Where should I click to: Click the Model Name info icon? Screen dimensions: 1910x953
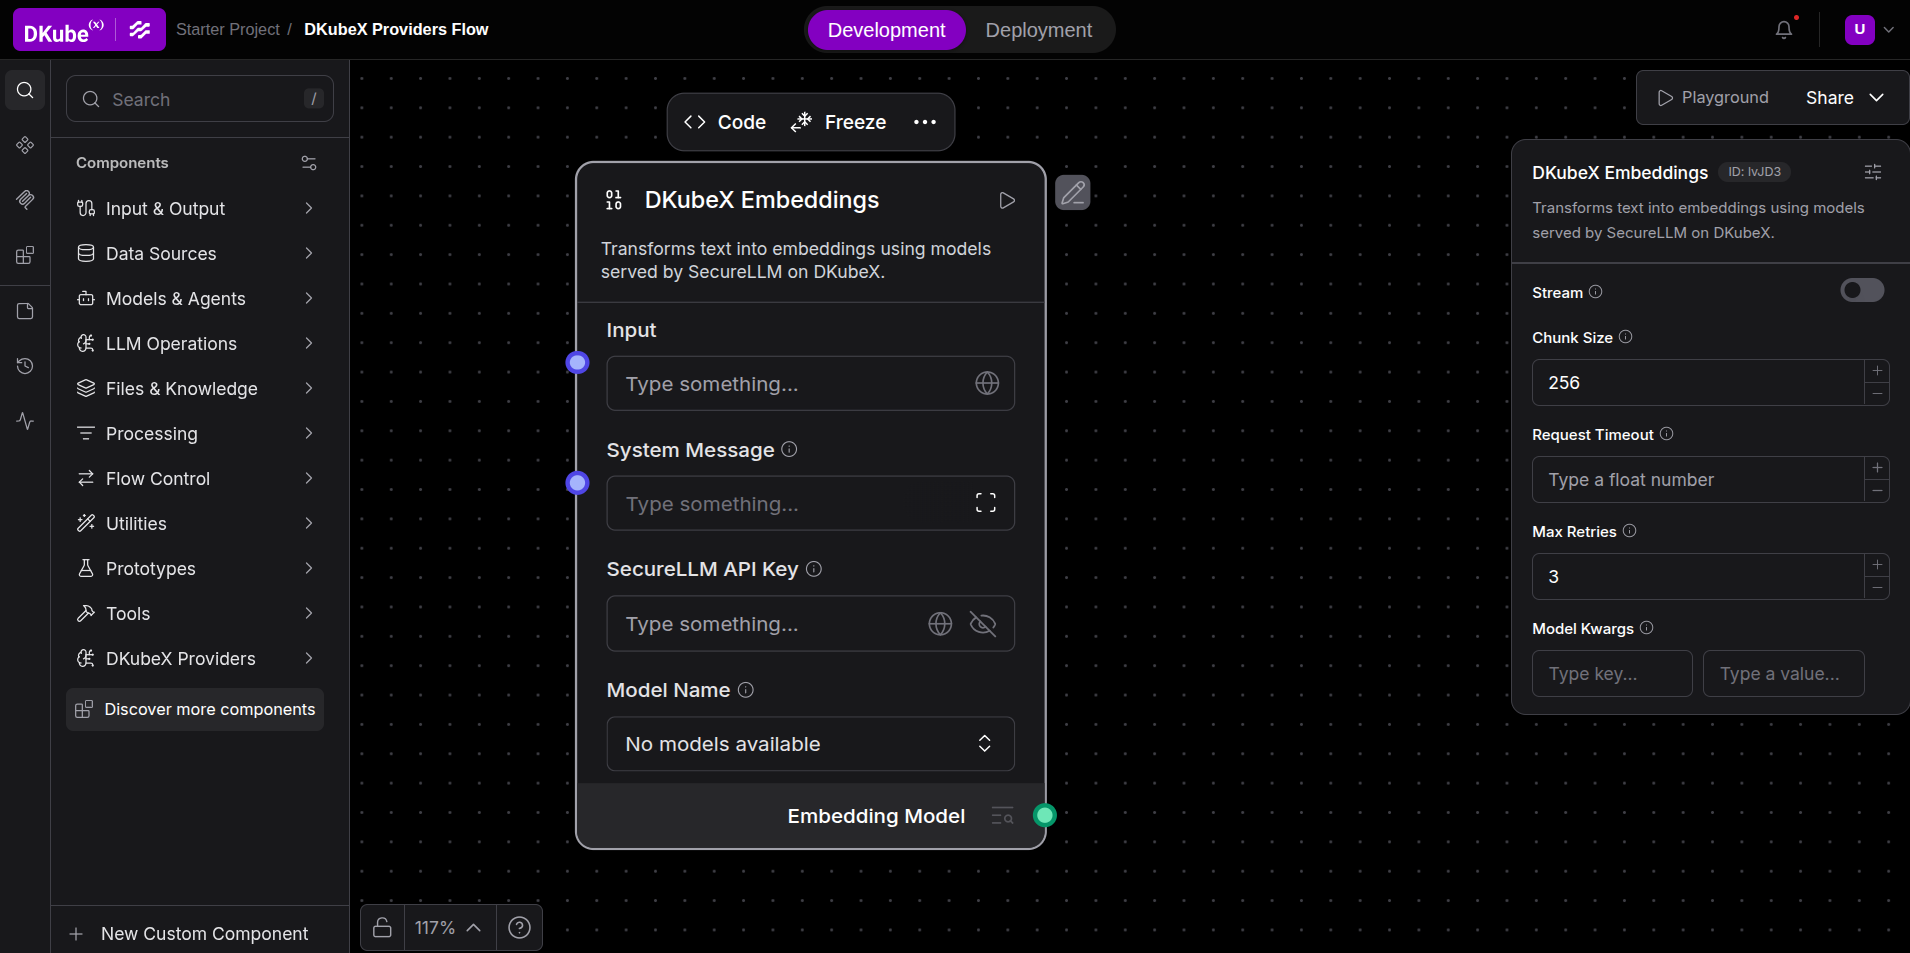click(746, 690)
